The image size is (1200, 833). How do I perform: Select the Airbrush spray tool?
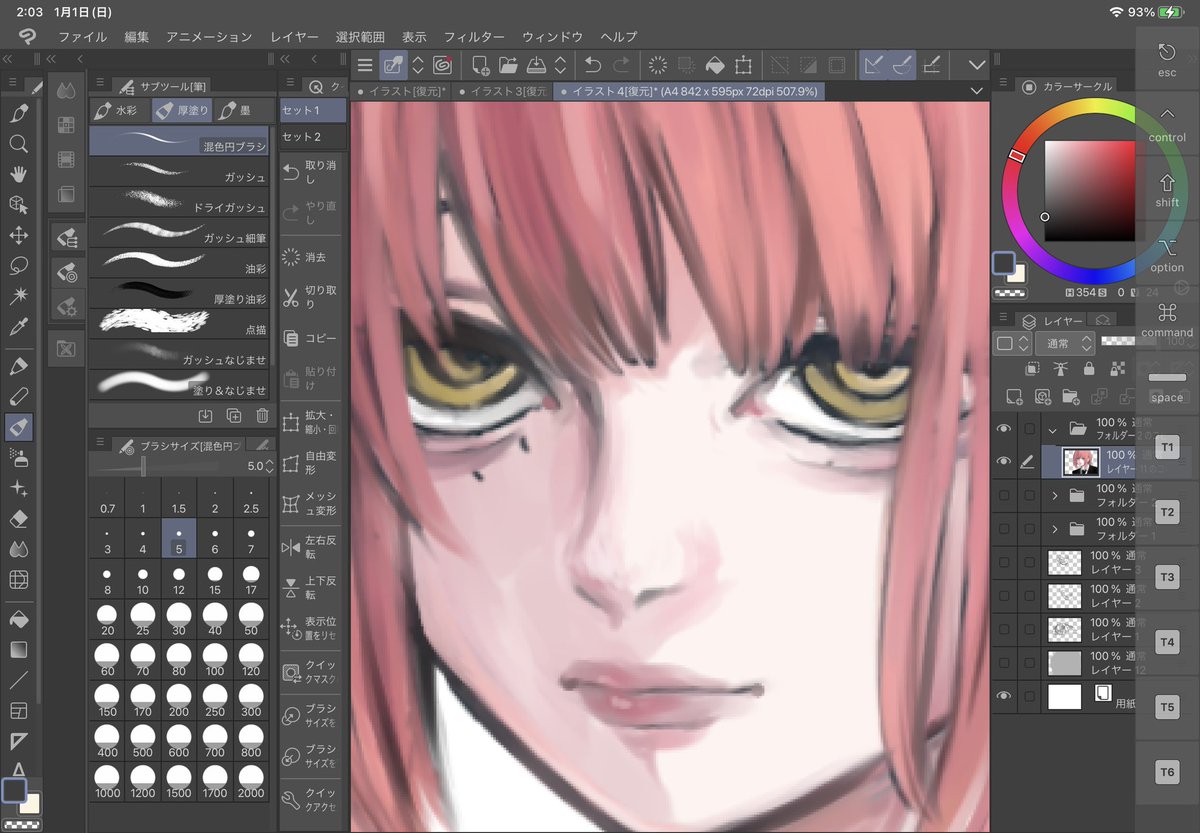18,458
